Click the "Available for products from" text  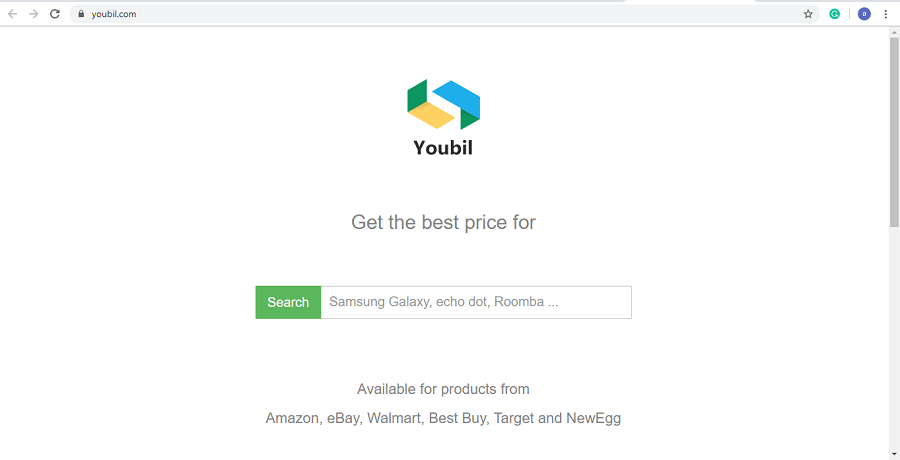pos(443,389)
